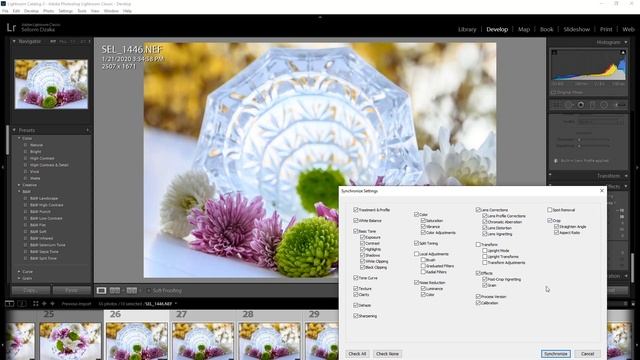The height and width of the screenshot is (360, 640).
Task: Collapse the Color preset group
Action: point(19,138)
